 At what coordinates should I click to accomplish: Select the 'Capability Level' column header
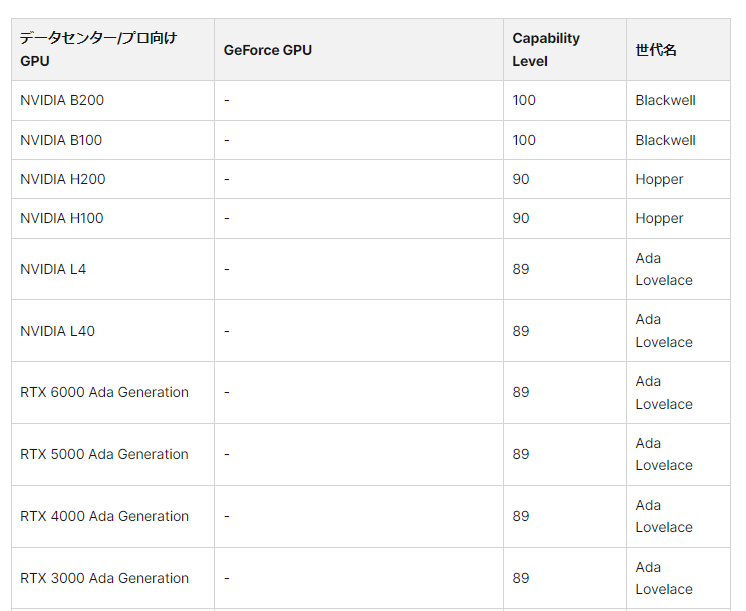(x=565, y=49)
